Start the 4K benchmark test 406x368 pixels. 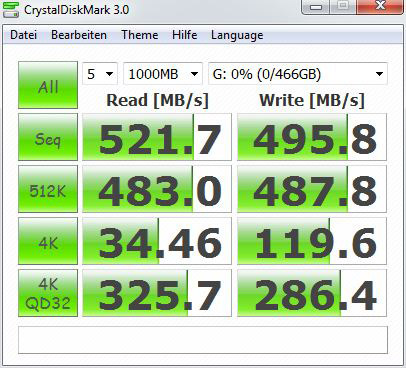(x=48, y=241)
